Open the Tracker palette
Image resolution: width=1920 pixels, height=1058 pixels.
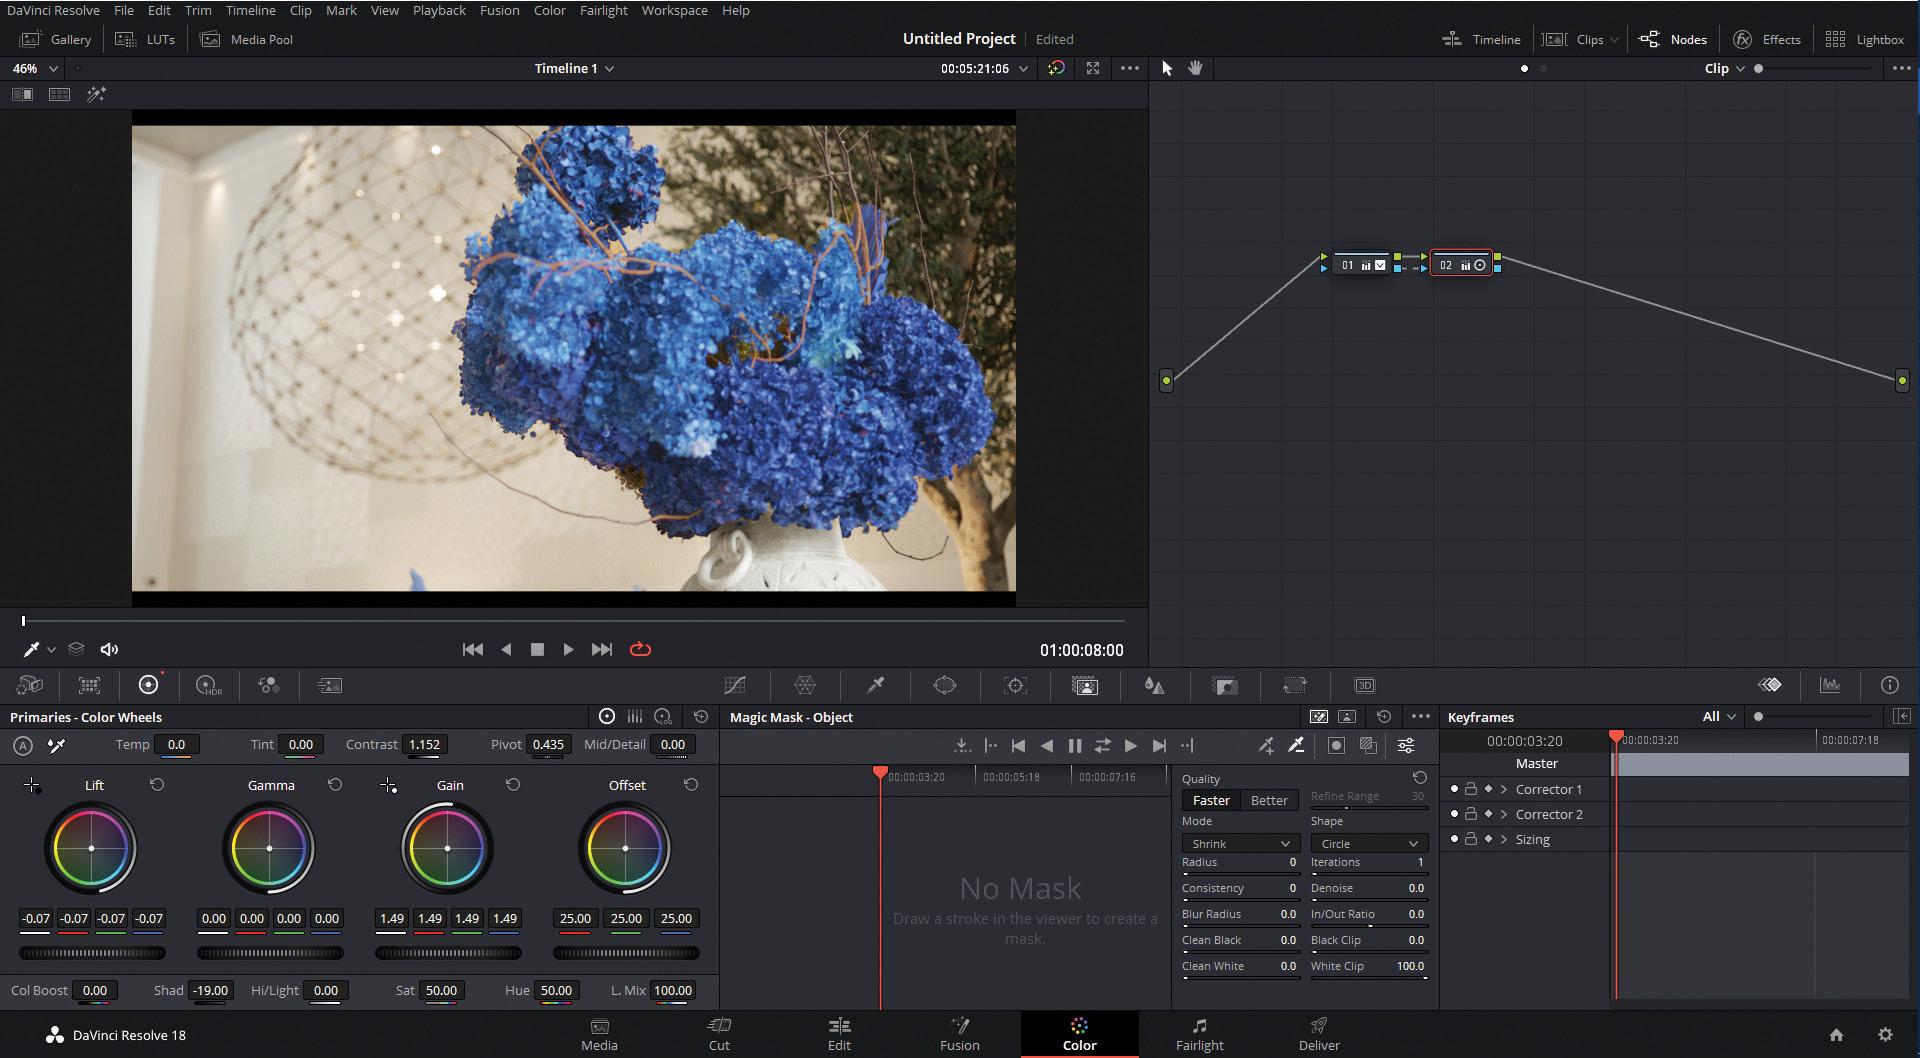click(x=1015, y=685)
